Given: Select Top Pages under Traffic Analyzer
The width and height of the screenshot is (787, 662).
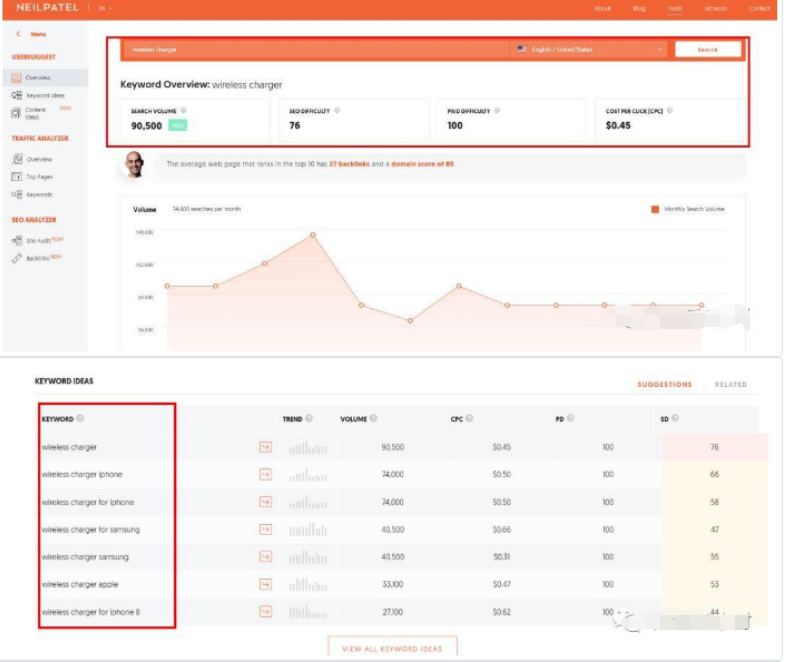Looking at the screenshot, I should click(39, 176).
